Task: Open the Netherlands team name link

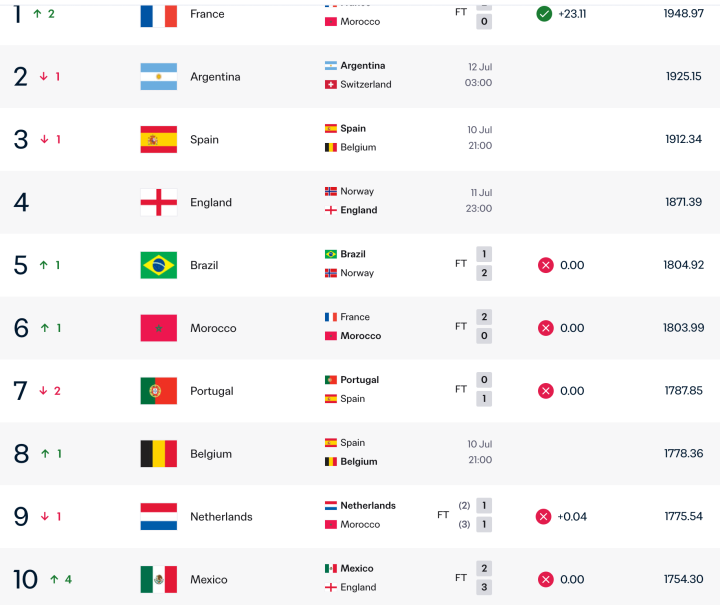Action: (x=221, y=517)
